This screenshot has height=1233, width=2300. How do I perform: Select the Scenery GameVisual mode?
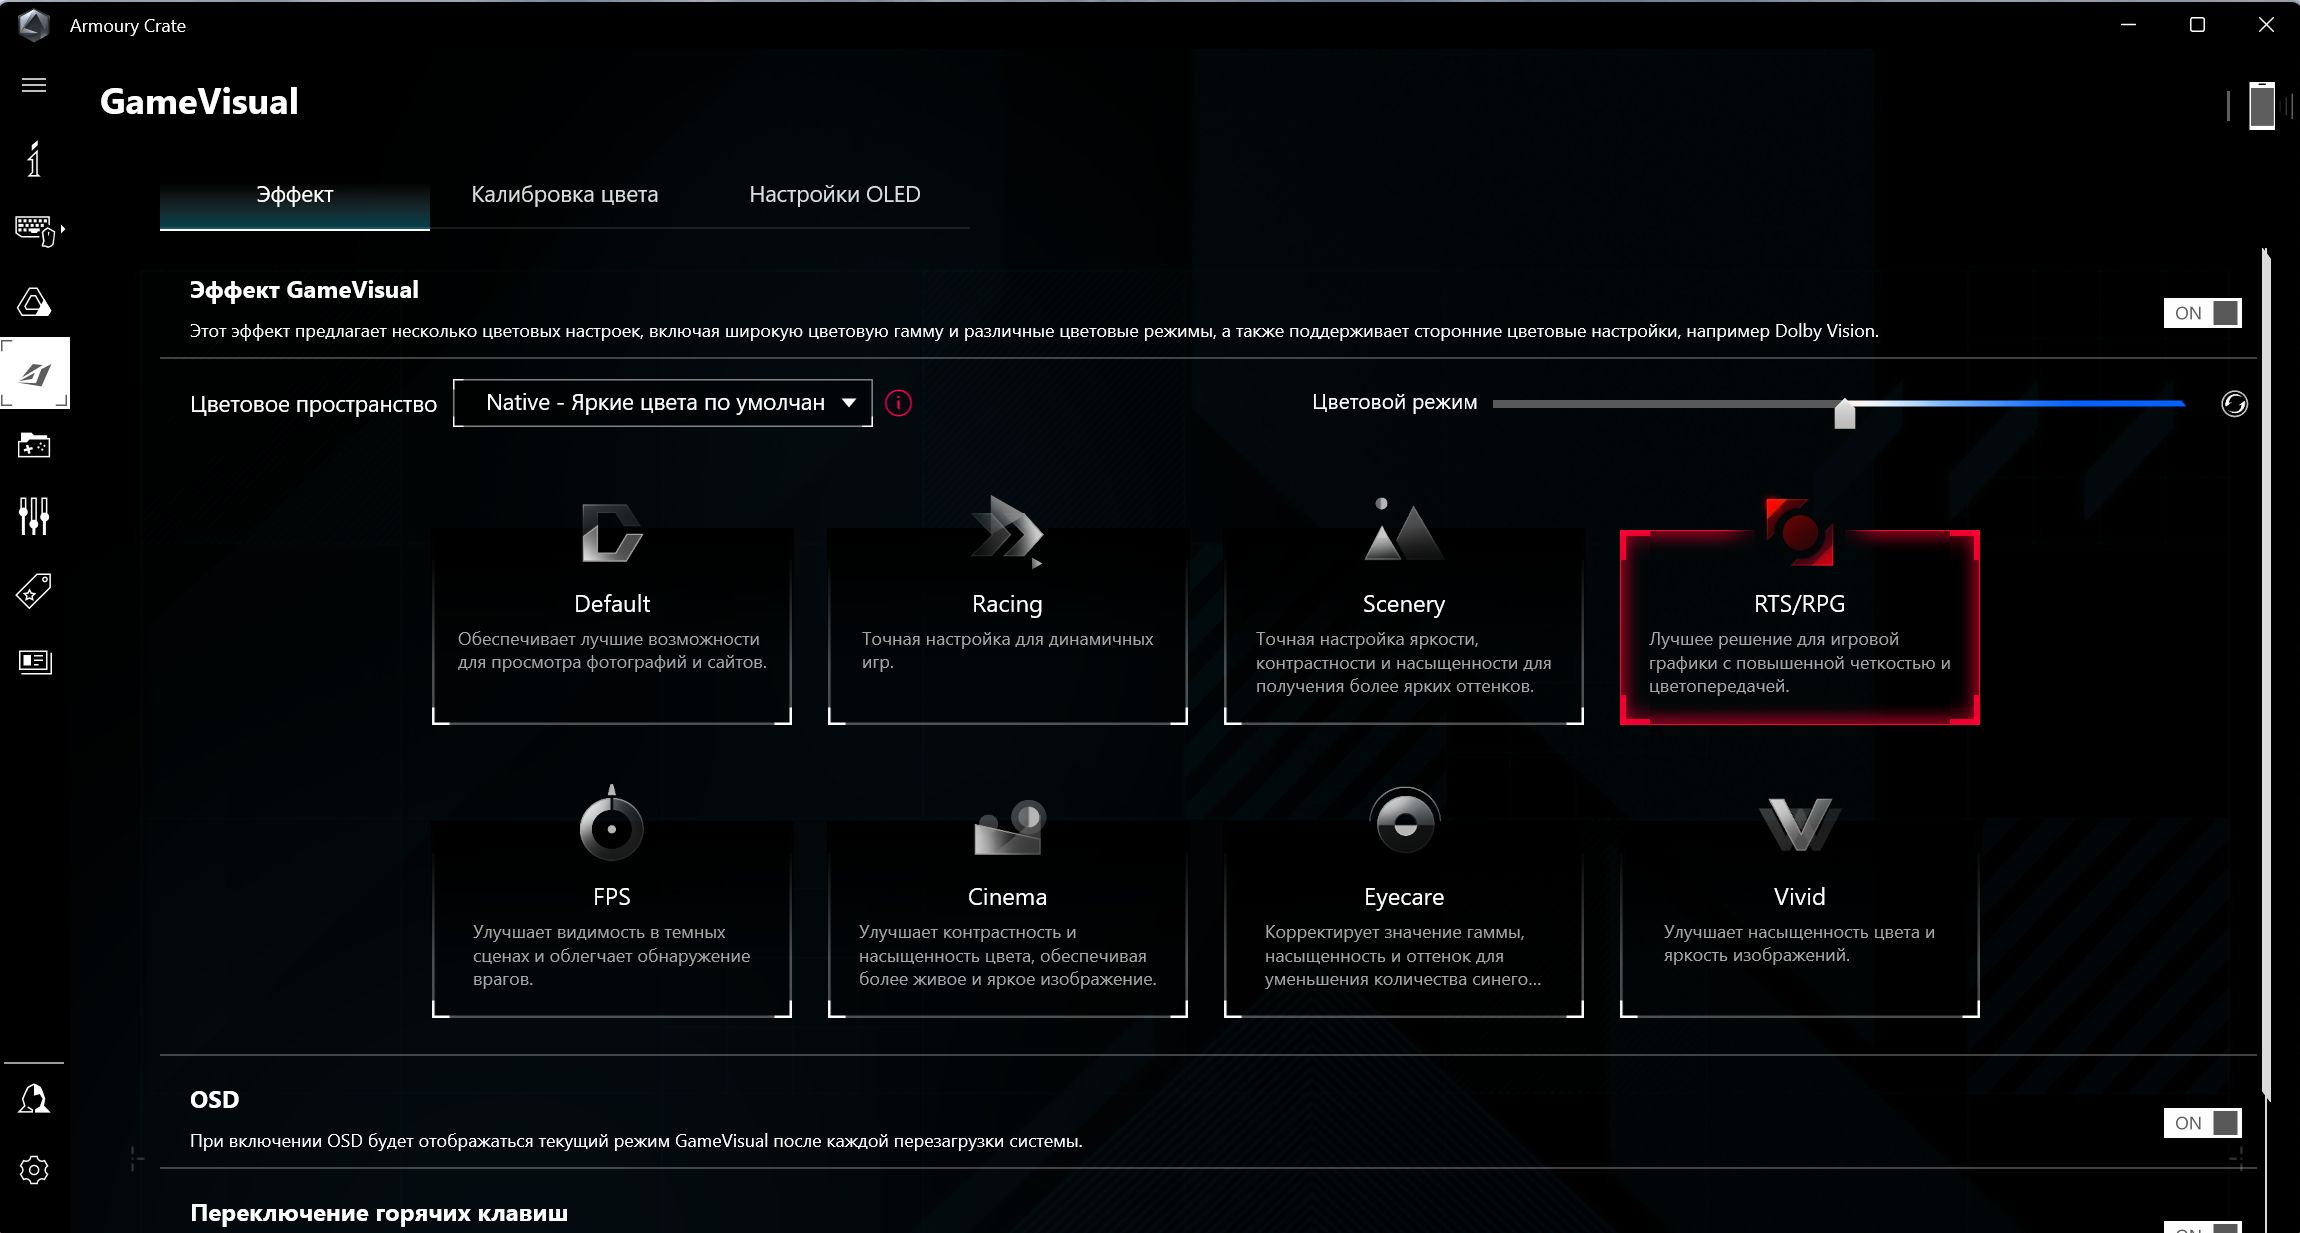1403,613
